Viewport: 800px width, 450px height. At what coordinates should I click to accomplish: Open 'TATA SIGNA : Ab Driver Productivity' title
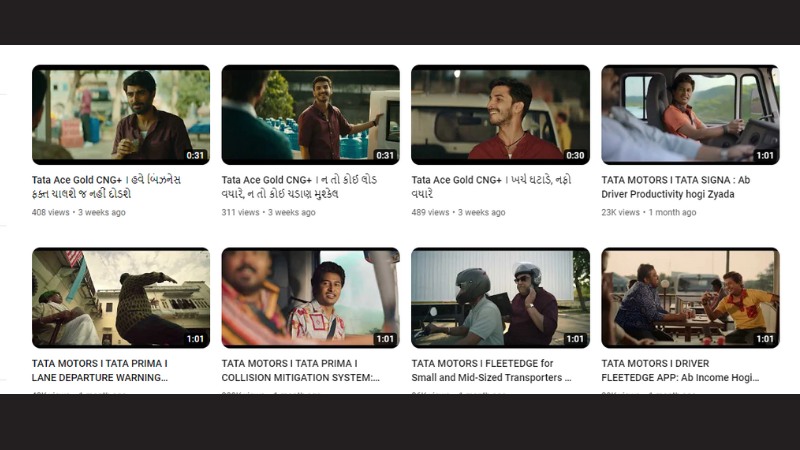(x=676, y=187)
